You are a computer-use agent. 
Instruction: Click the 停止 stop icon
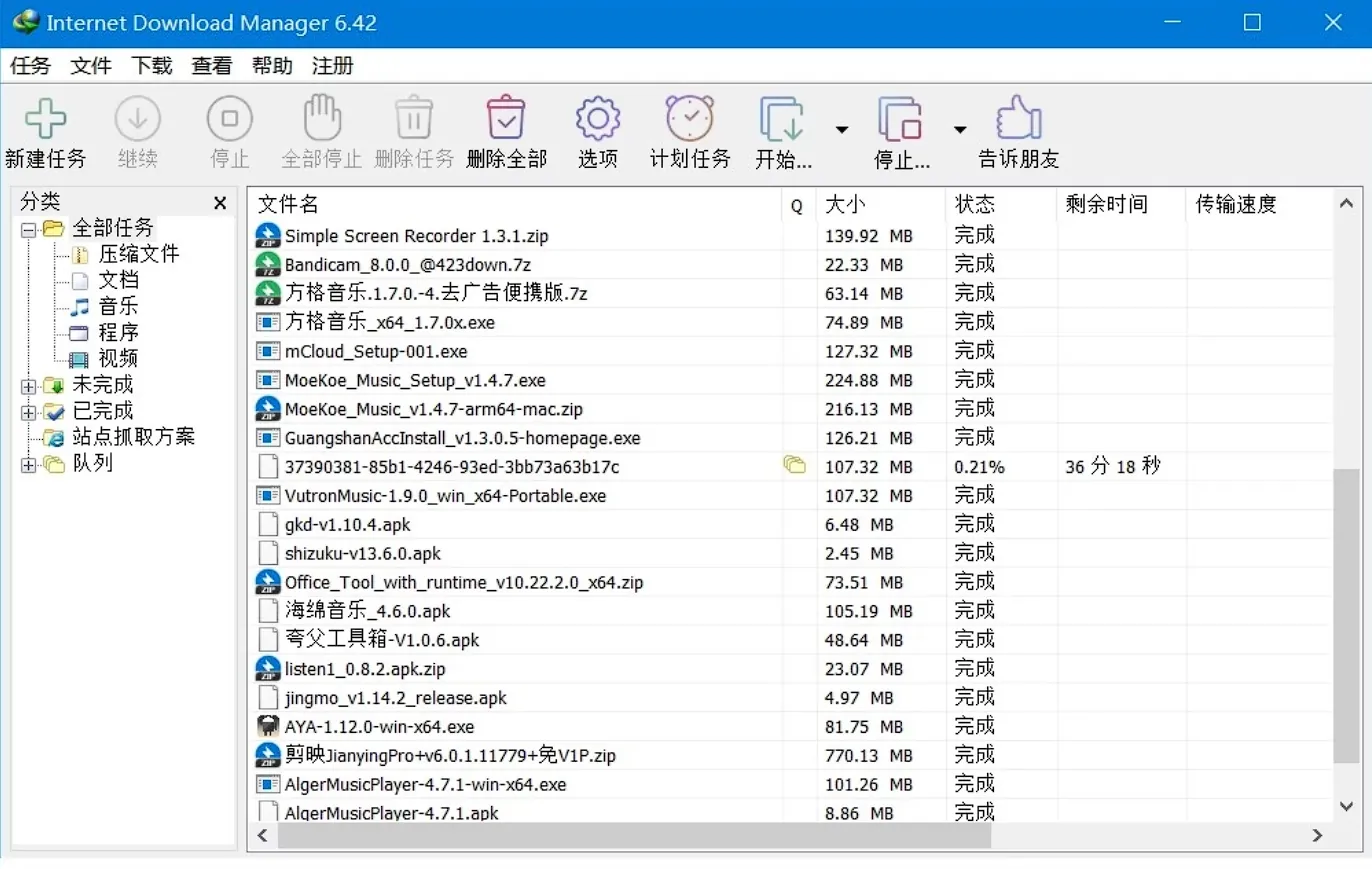point(230,119)
